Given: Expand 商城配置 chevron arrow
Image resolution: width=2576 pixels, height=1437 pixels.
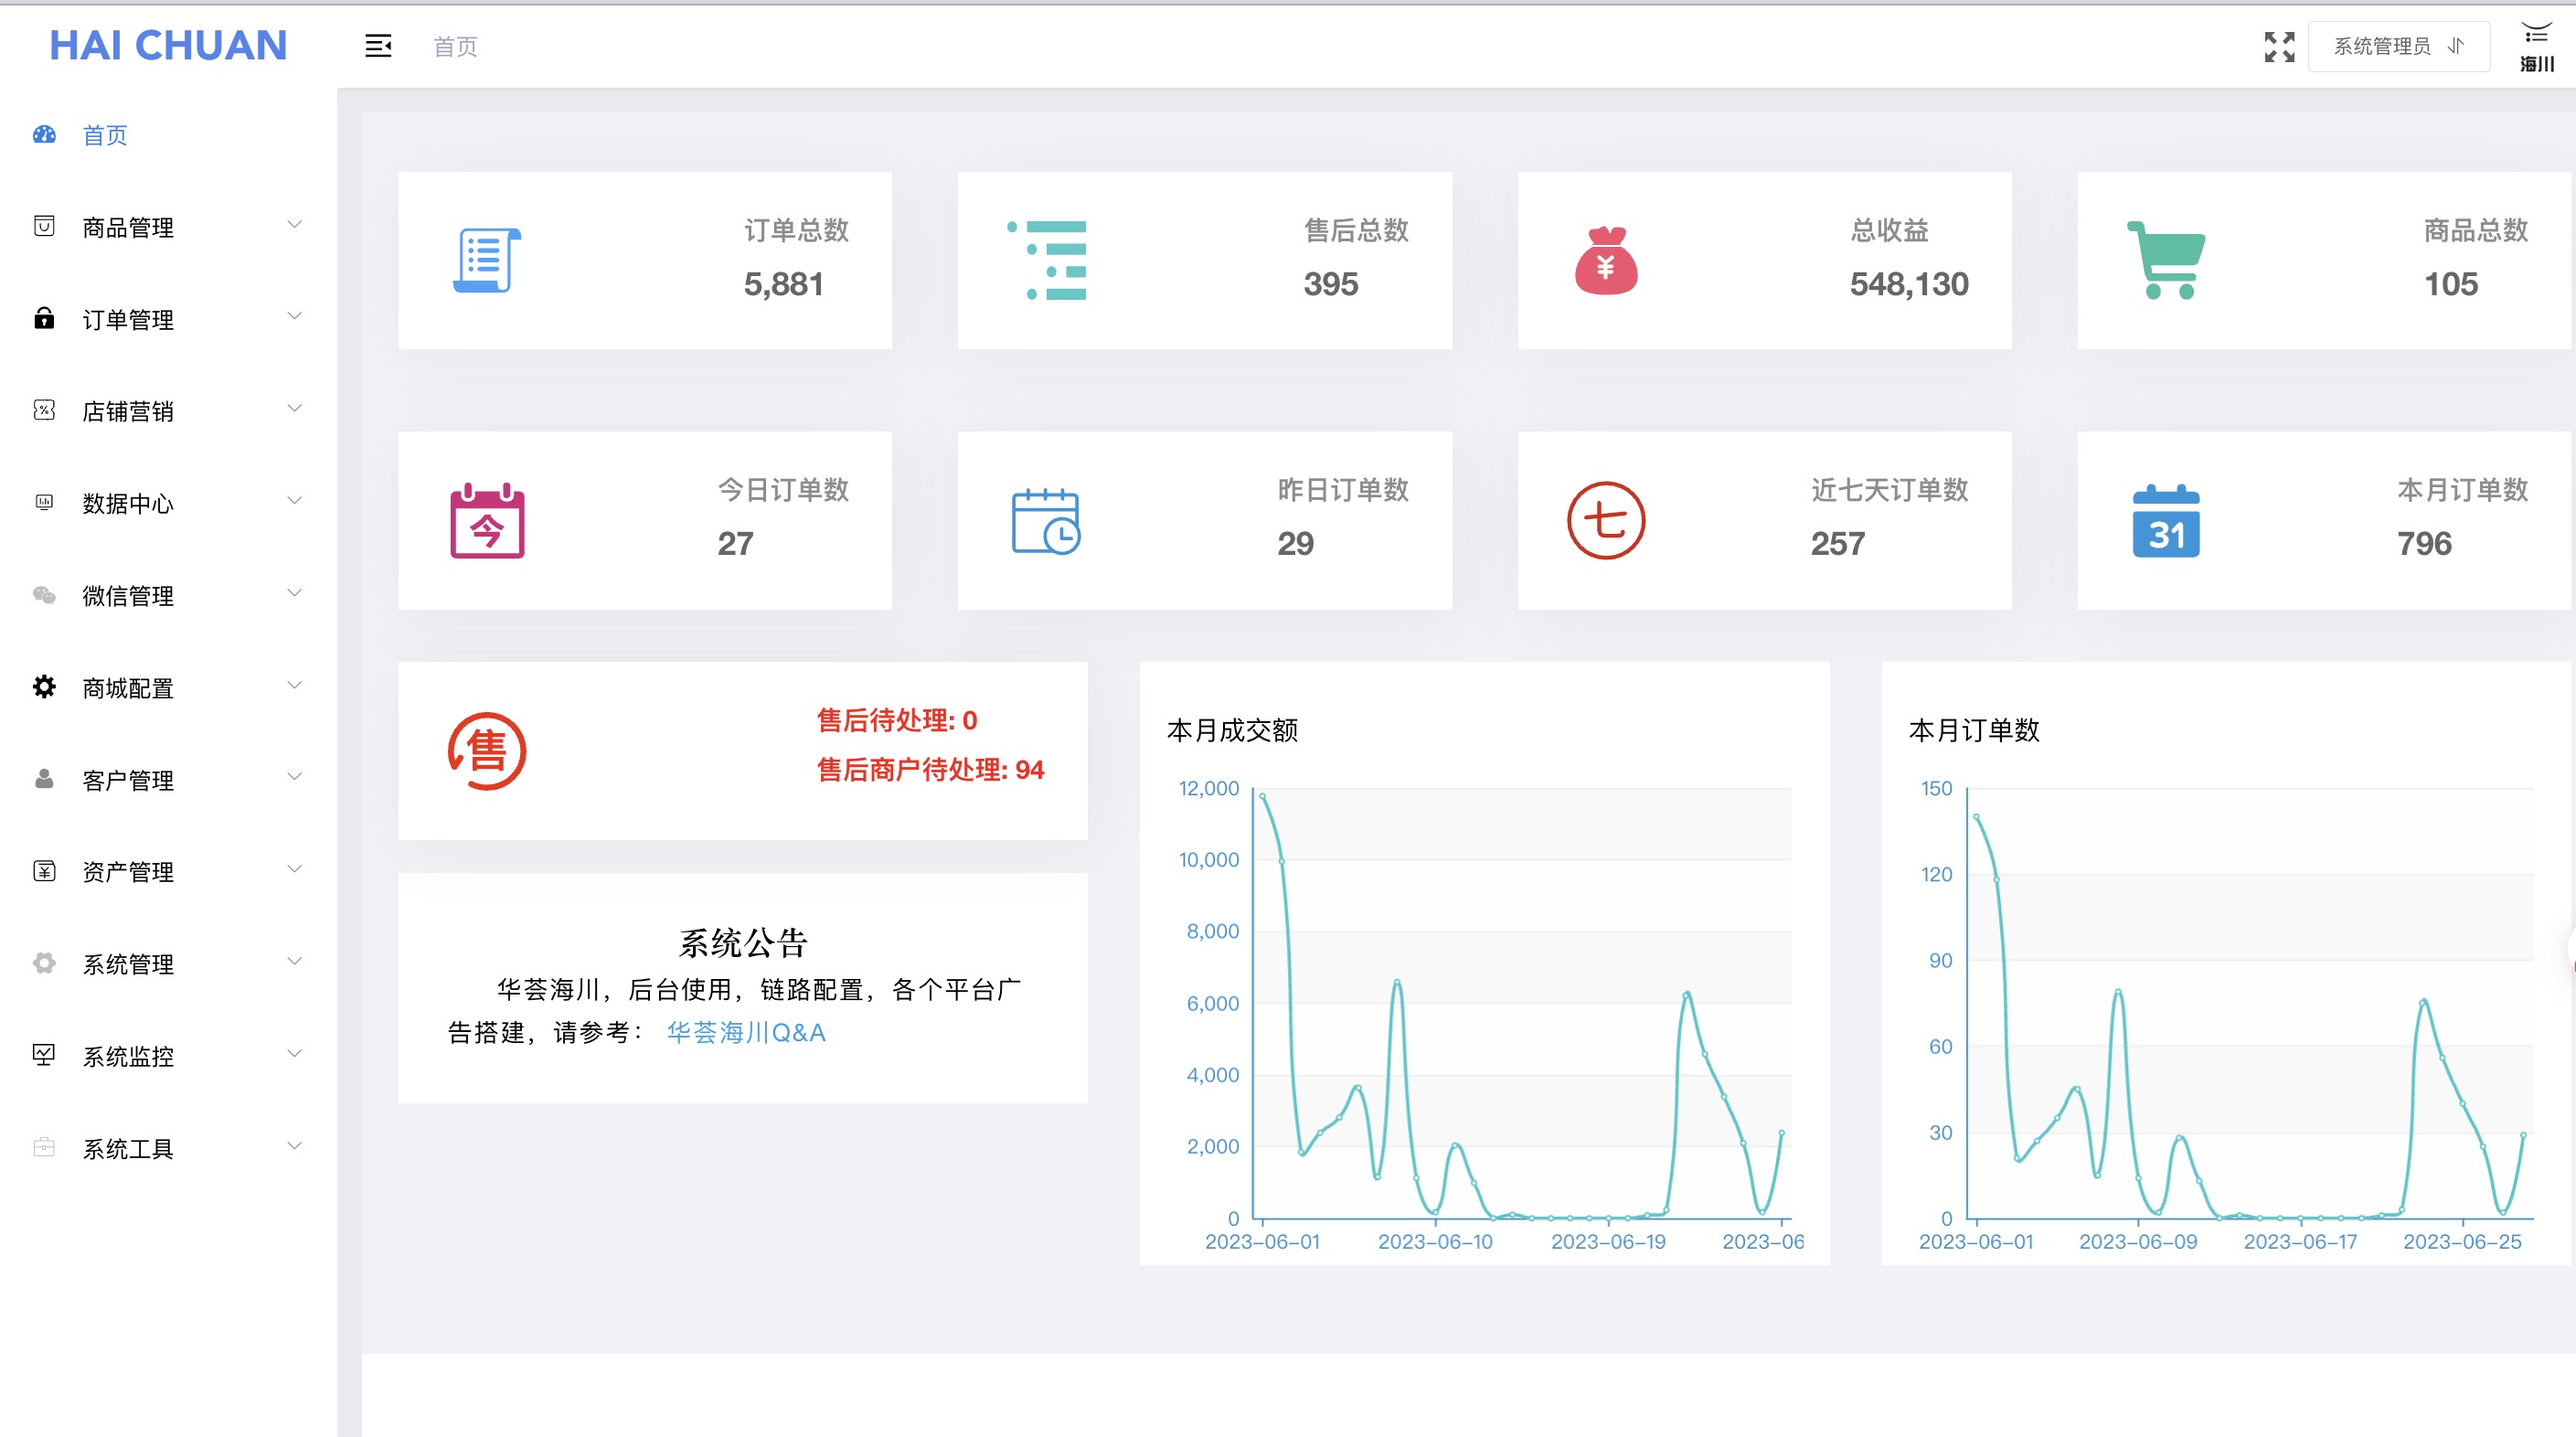Looking at the screenshot, I should [x=294, y=685].
